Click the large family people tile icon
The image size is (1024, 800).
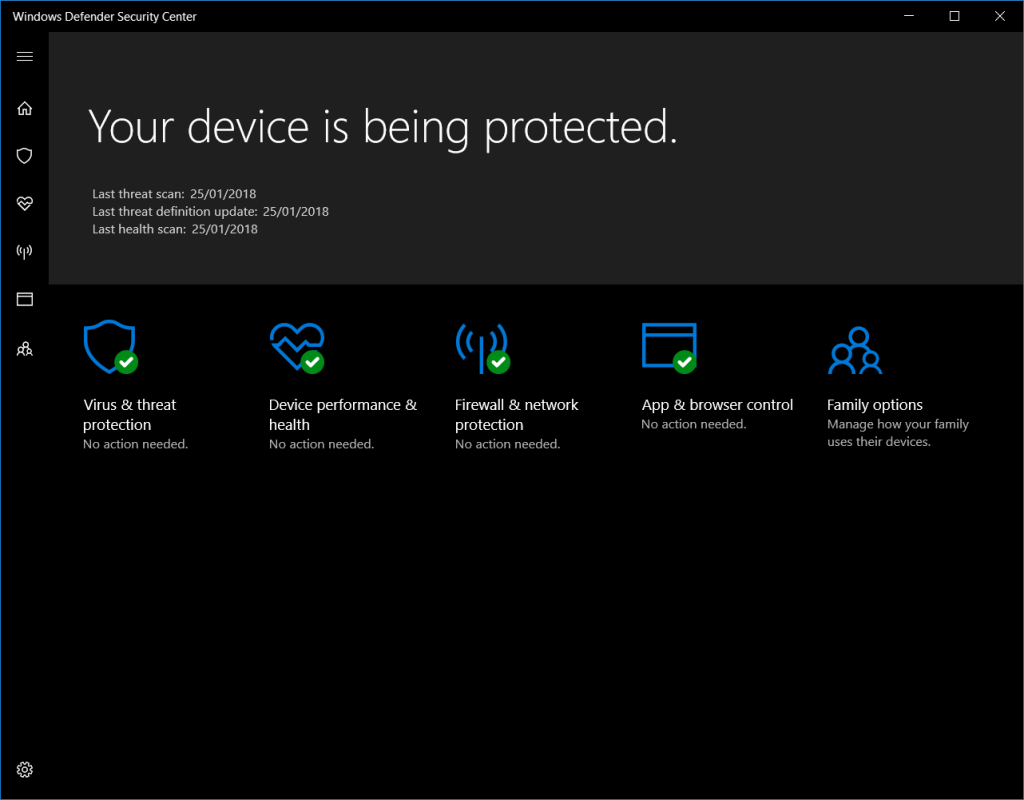coord(856,351)
